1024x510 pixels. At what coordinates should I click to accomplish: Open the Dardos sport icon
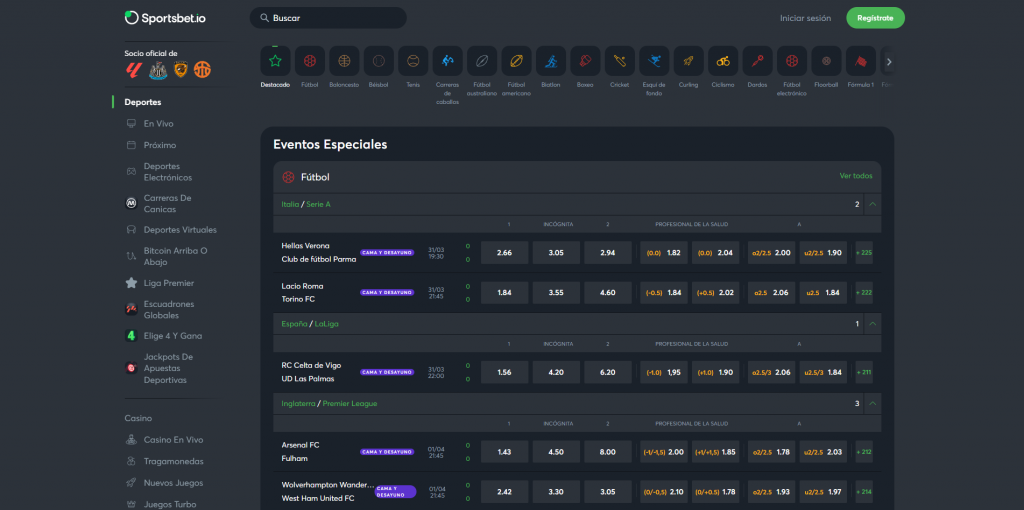pyautogui.click(x=758, y=61)
